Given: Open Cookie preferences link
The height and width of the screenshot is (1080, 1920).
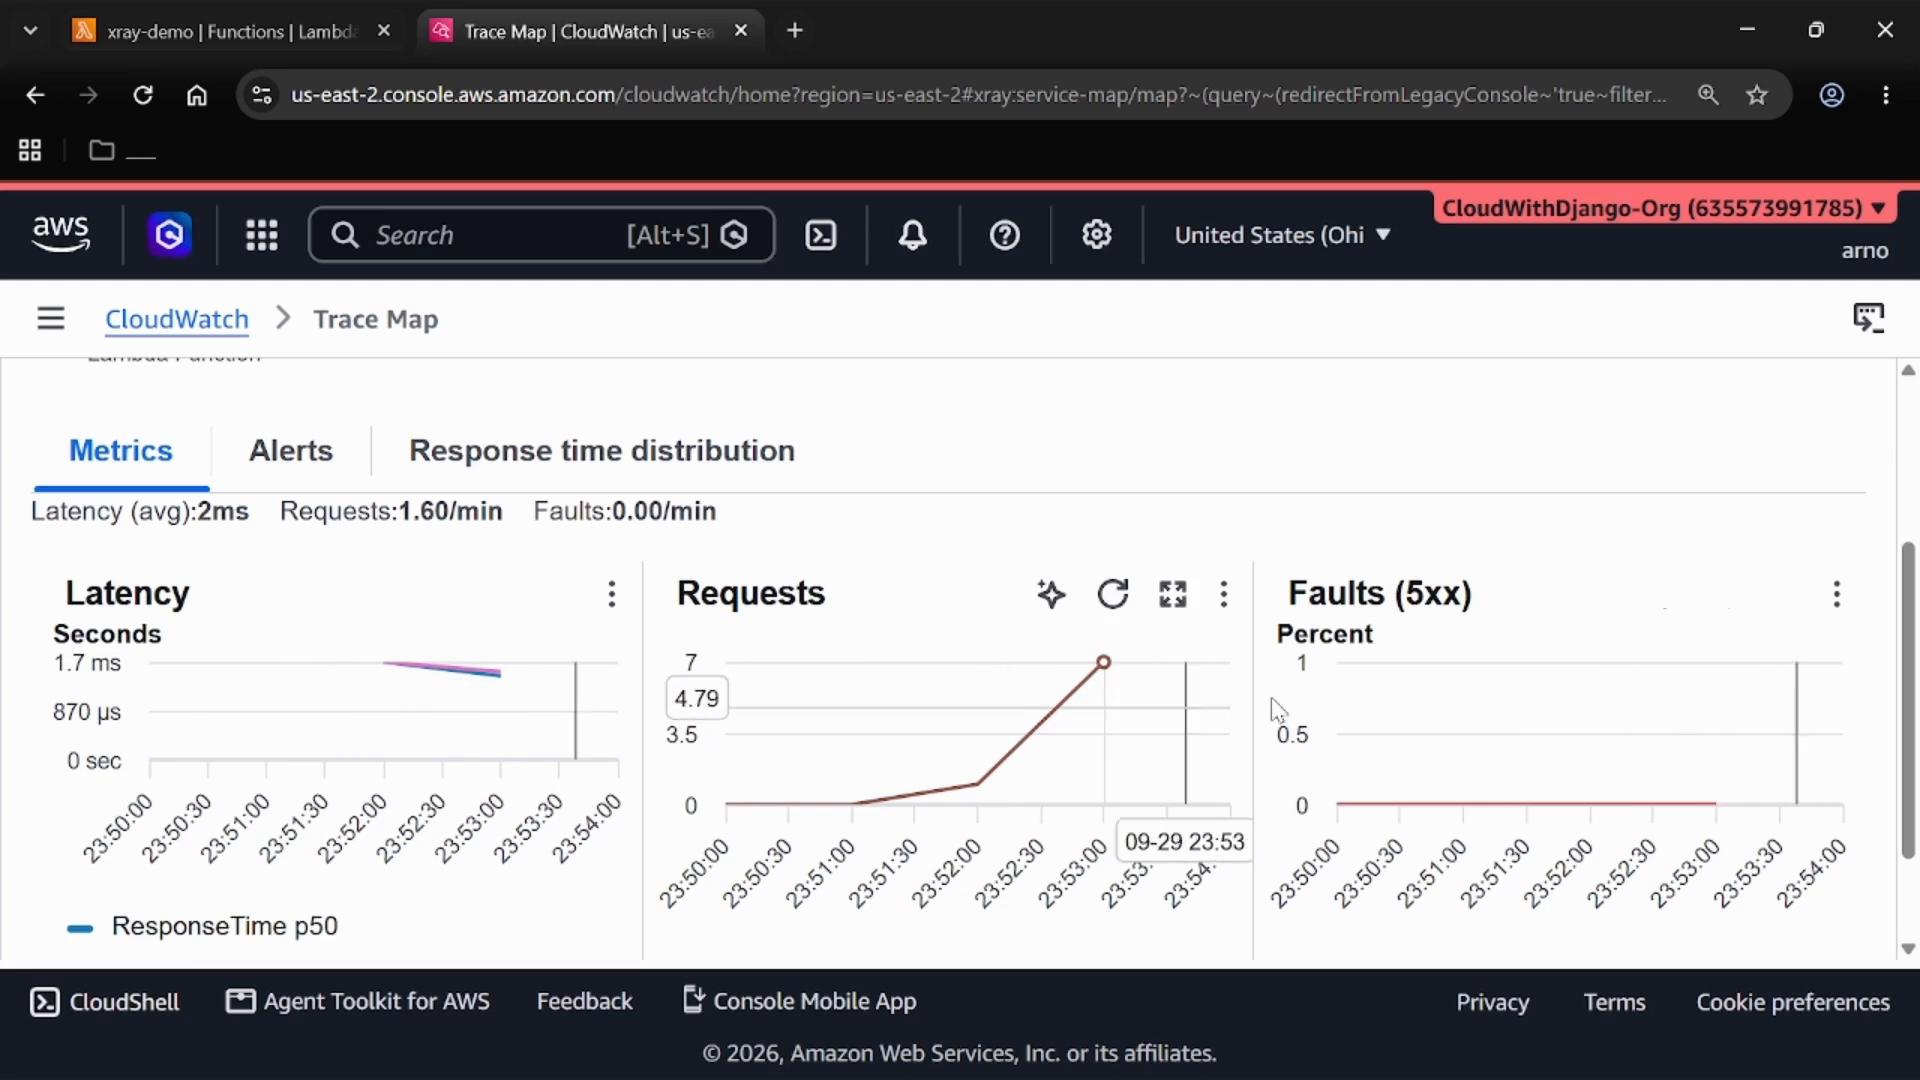Looking at the screenshot, I should (x=1793, y=1002).
